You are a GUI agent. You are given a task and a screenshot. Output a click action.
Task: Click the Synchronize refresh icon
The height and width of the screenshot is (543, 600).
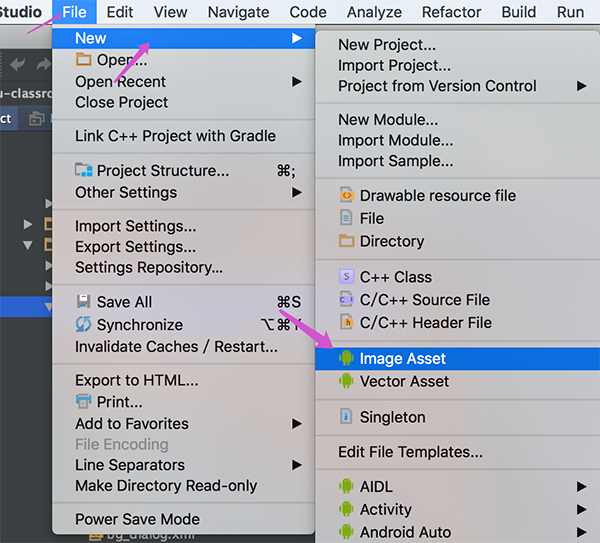click(83, 324)
